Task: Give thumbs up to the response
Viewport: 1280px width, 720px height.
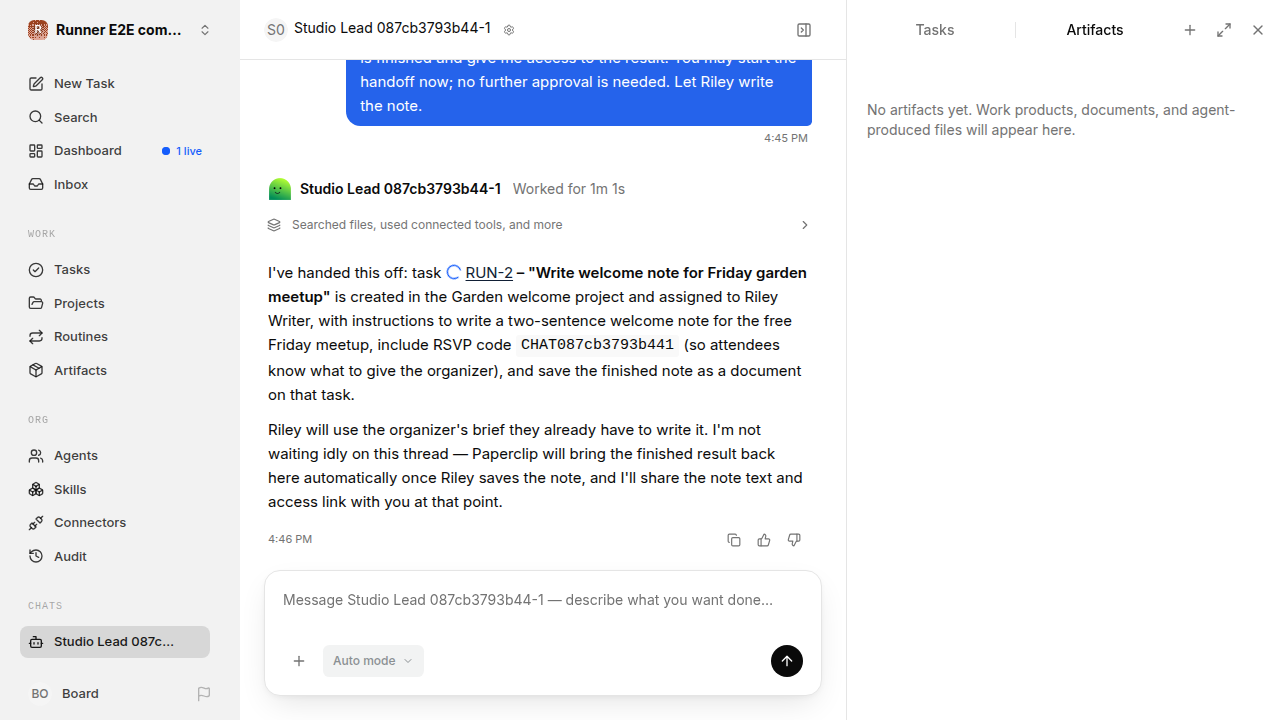Action: [764, 540]
